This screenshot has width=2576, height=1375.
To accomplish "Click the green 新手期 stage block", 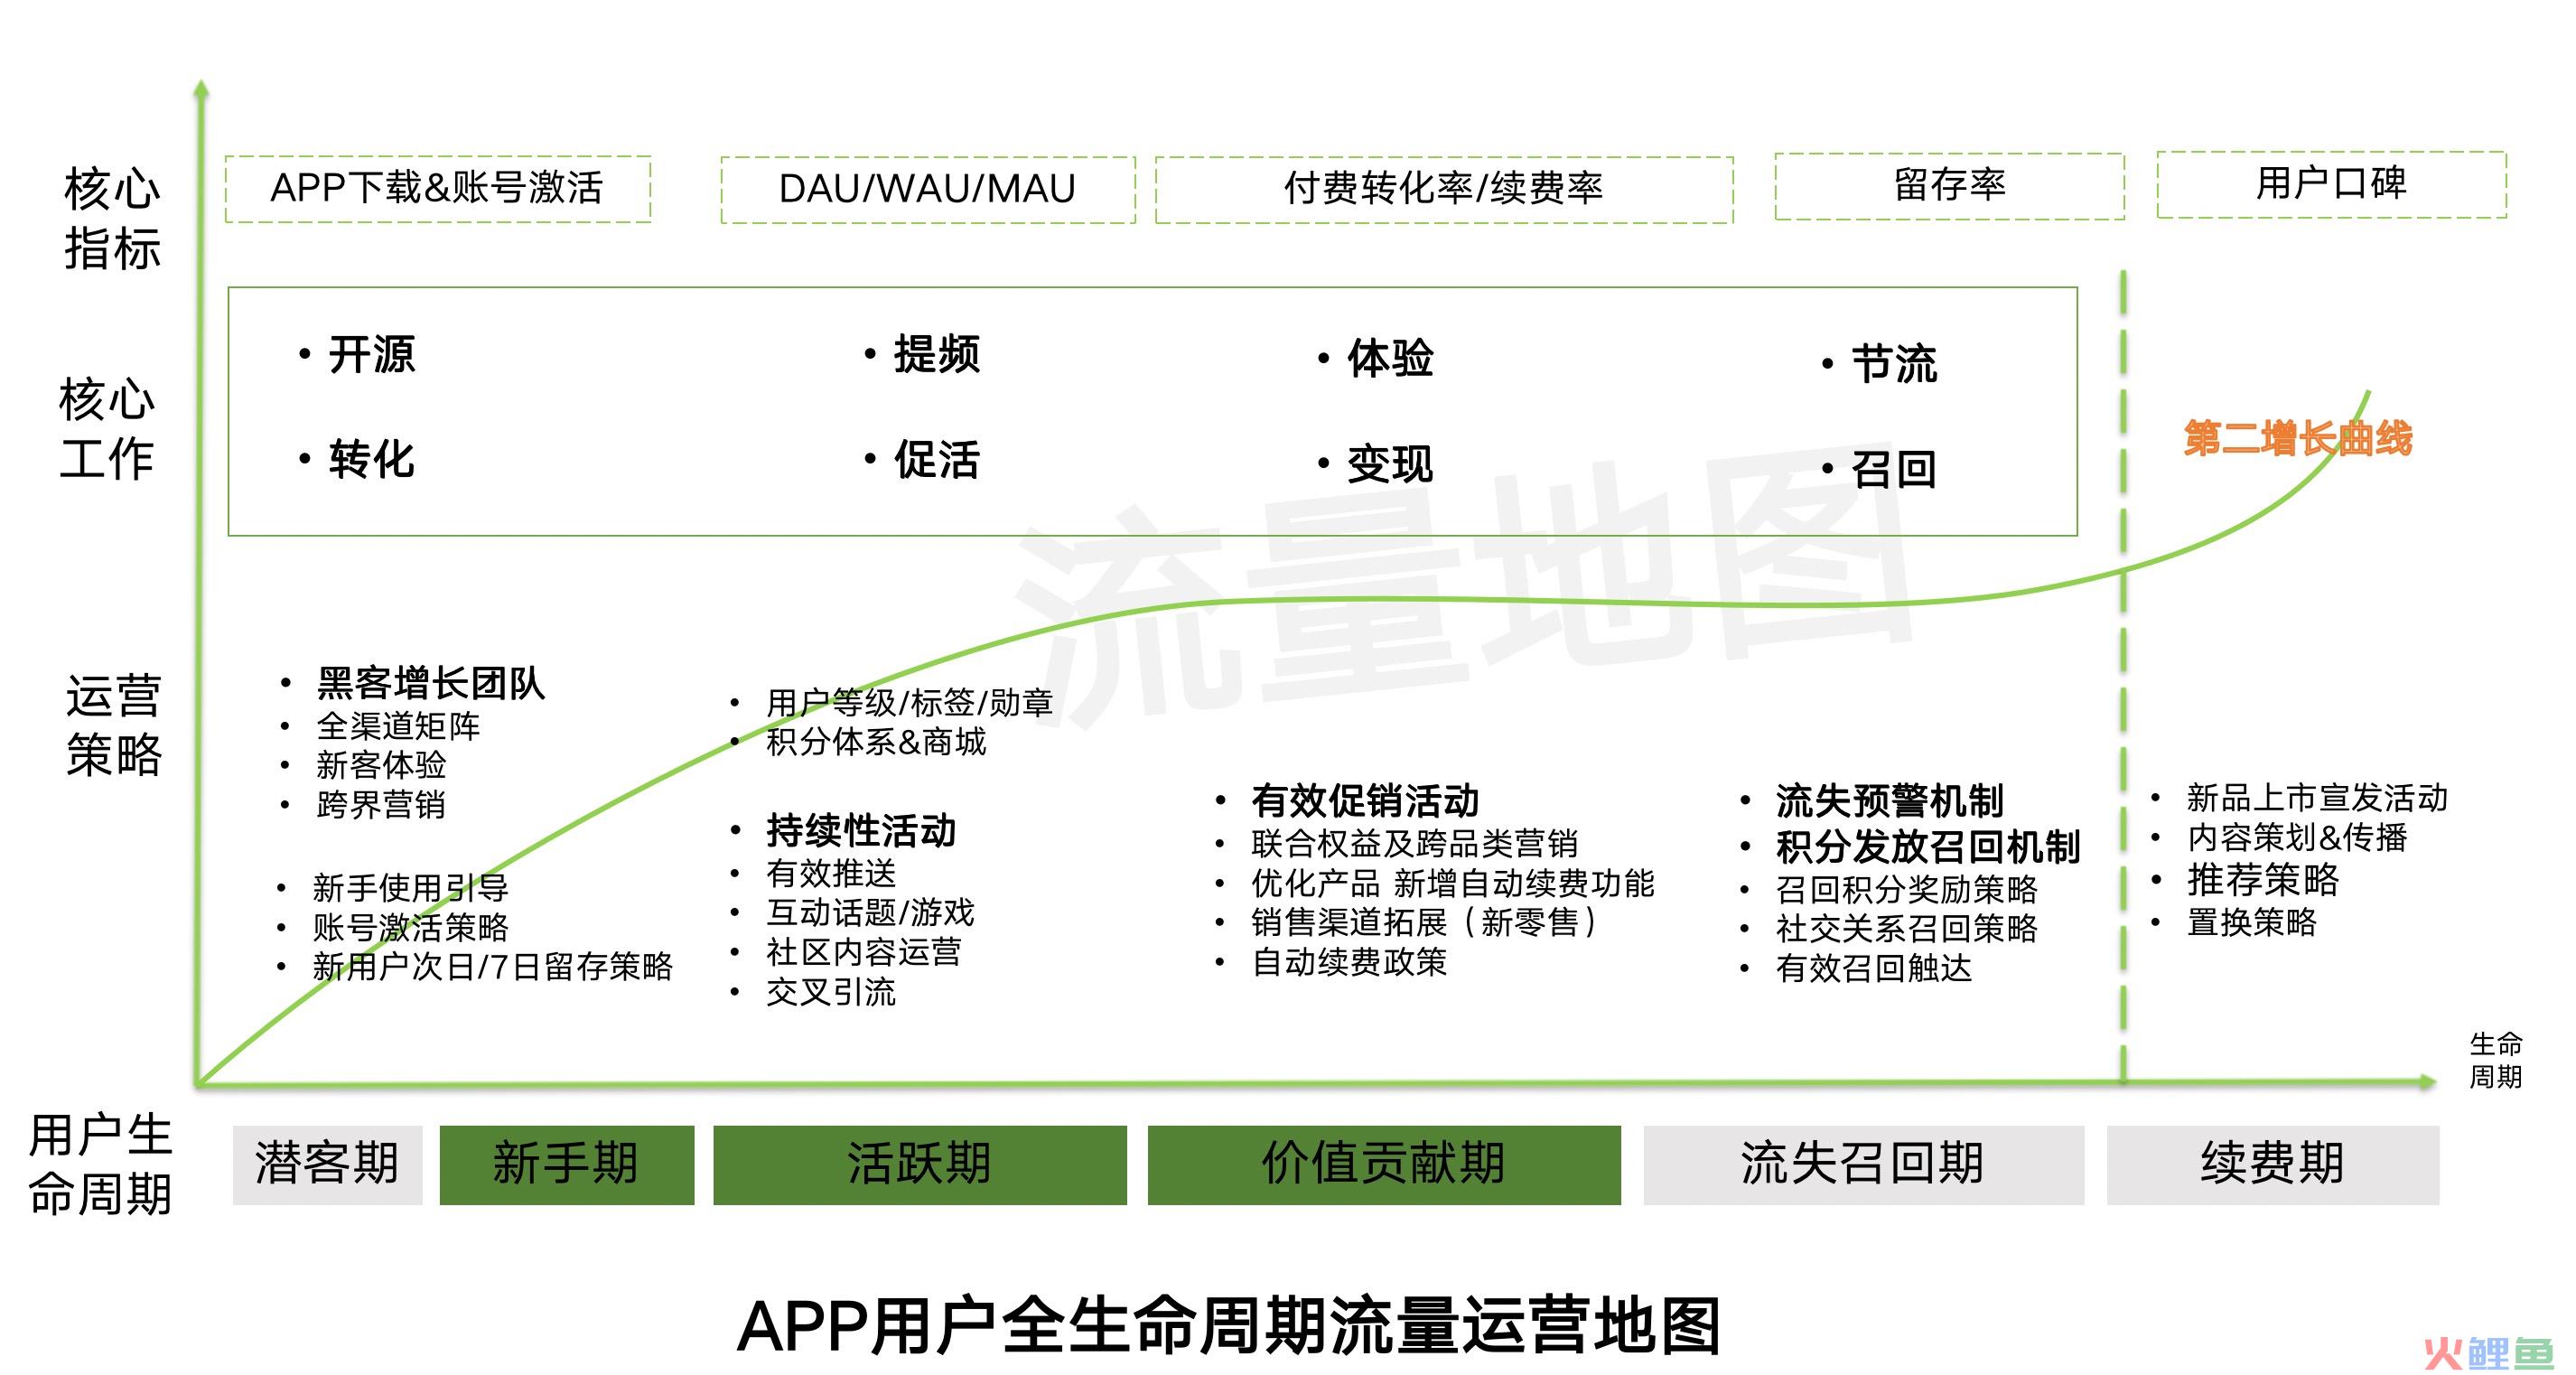I will 566,1164.
